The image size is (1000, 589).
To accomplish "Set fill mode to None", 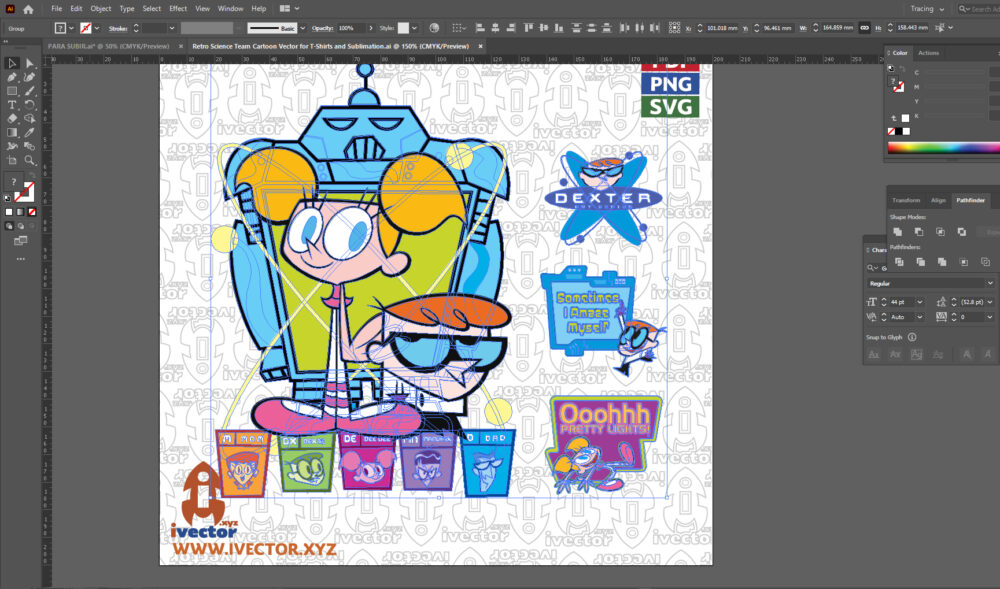I will (x=32, y=212).
